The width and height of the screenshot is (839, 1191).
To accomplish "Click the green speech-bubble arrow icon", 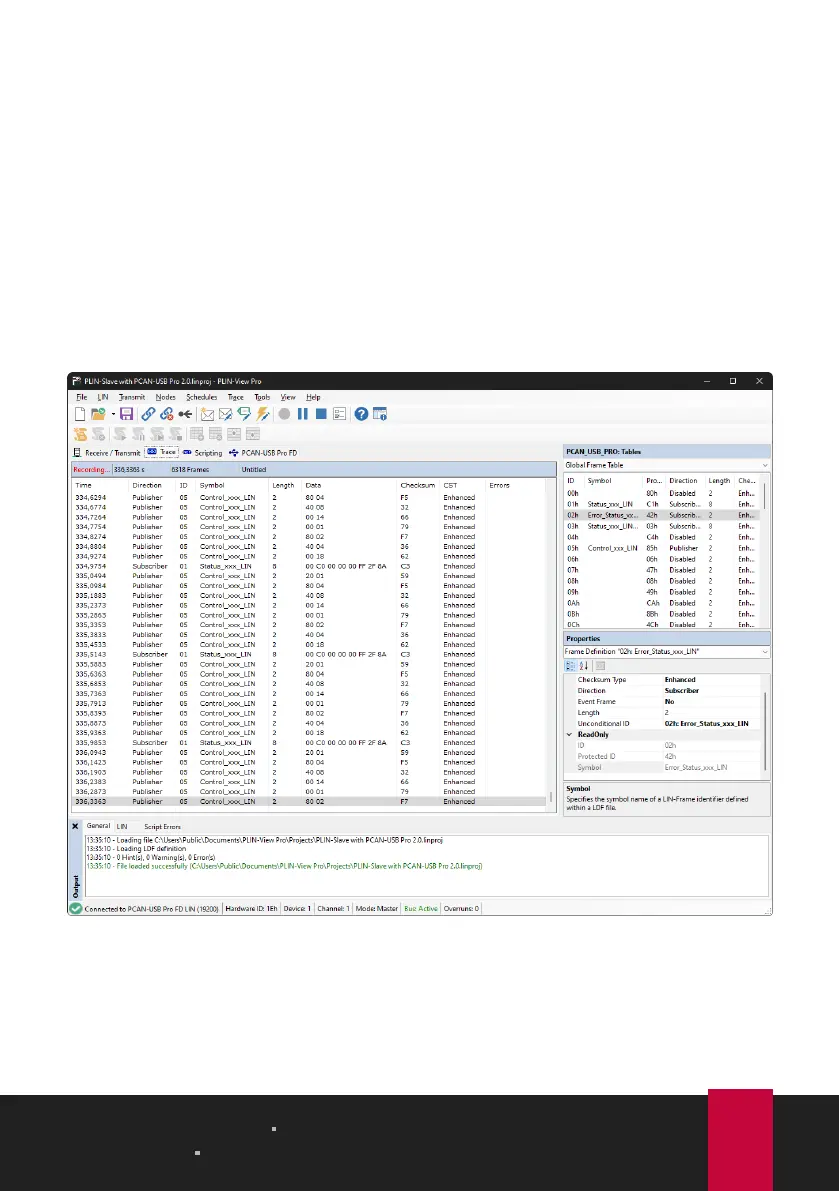I will tap(244, 414).
